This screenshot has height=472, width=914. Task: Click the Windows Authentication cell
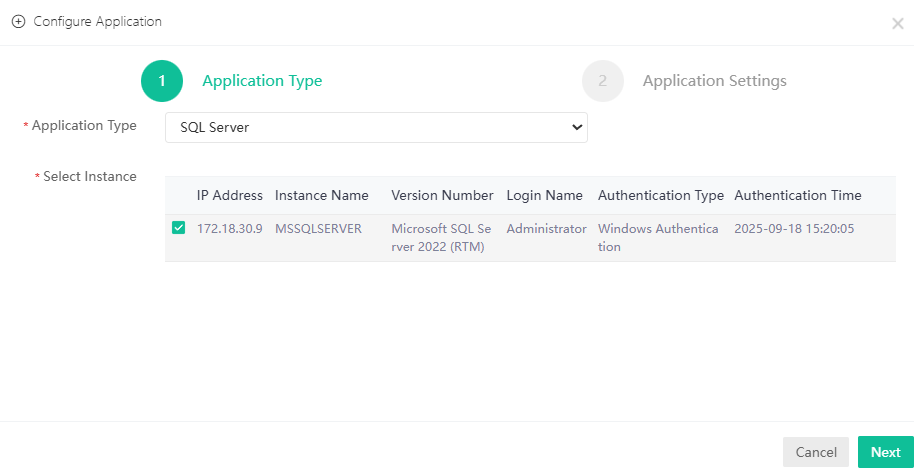click(x=658, y=238)
